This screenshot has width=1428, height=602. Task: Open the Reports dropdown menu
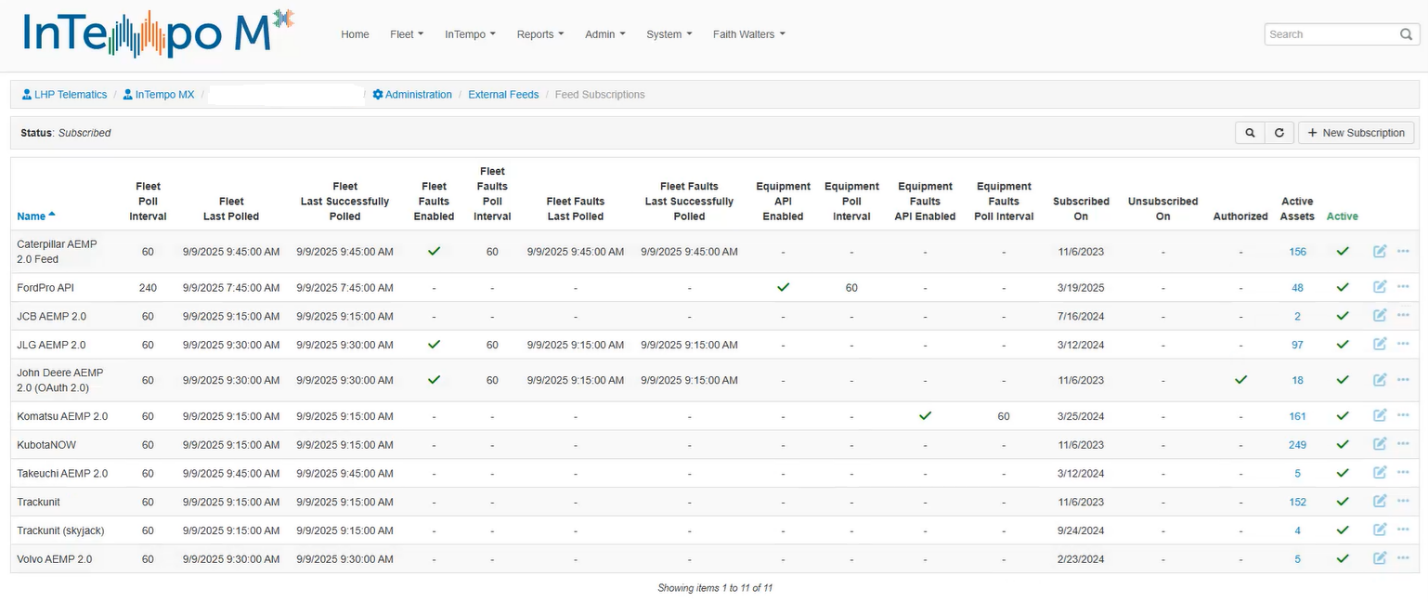[x=540, y=34]
